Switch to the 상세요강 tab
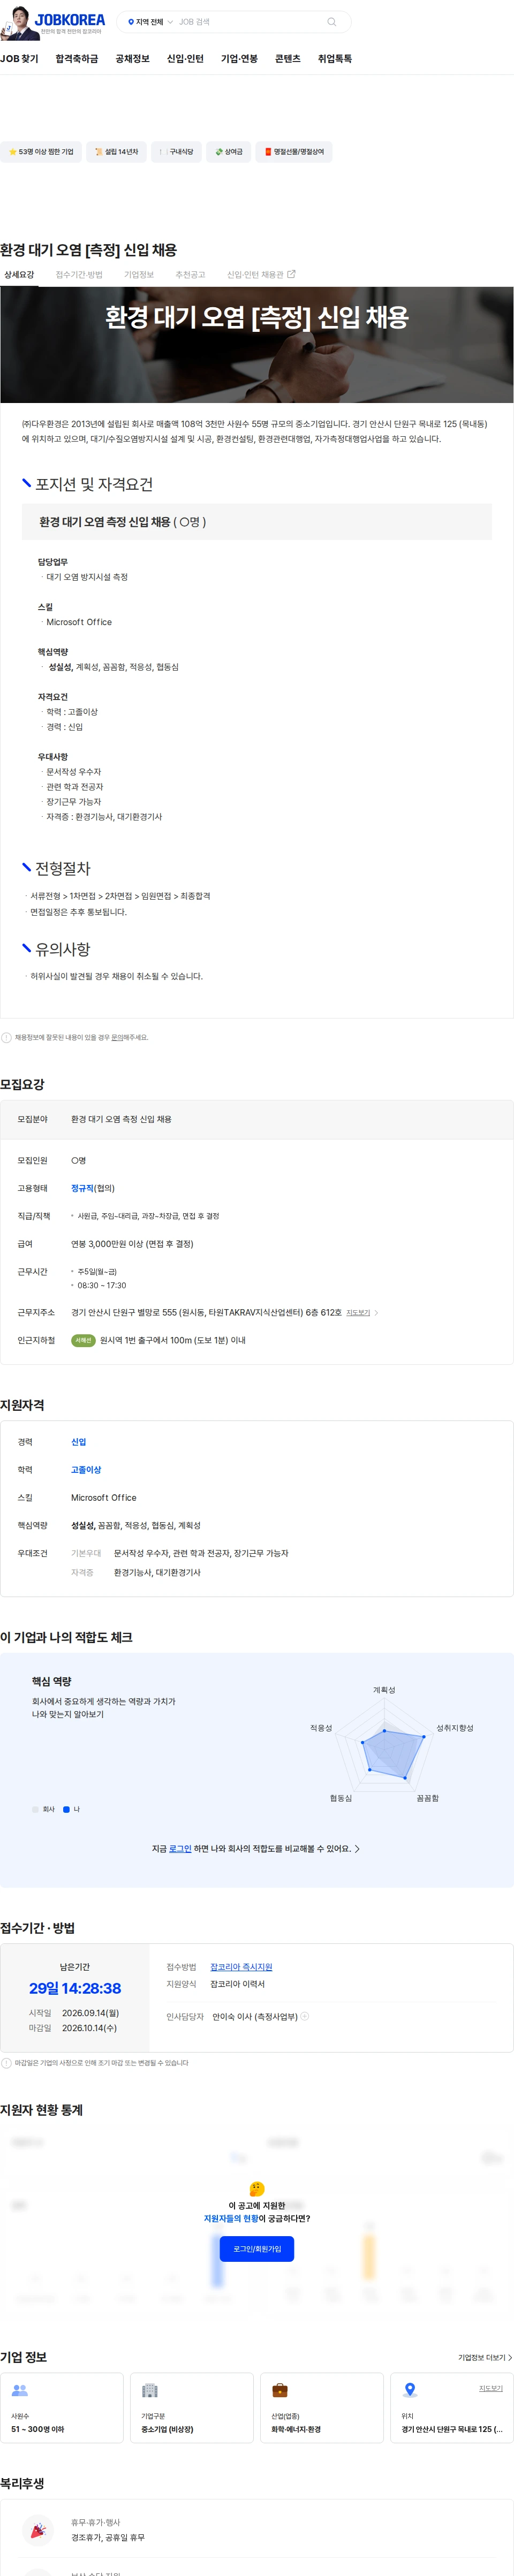Image resolution: width=514 pixels, height=2576 pixels. [18, 274]
